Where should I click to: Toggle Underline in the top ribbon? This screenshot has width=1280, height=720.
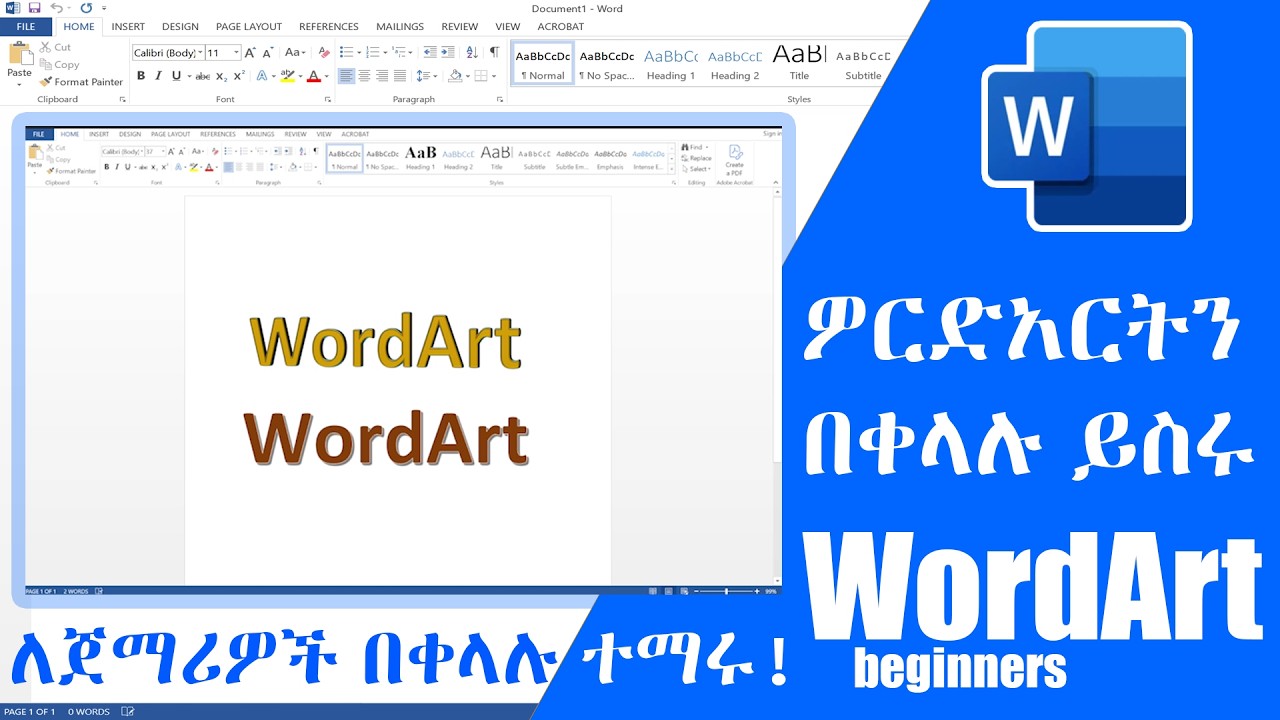(x=176, y=76)
